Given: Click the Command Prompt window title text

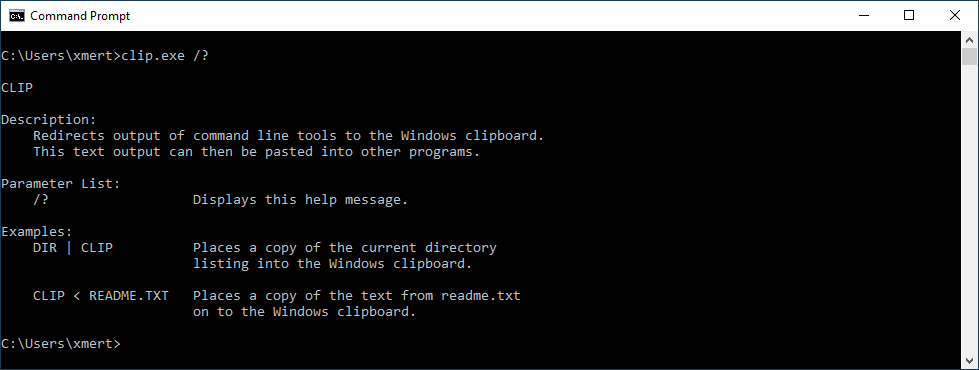Looking at the screenshot, I should point(80,16).
